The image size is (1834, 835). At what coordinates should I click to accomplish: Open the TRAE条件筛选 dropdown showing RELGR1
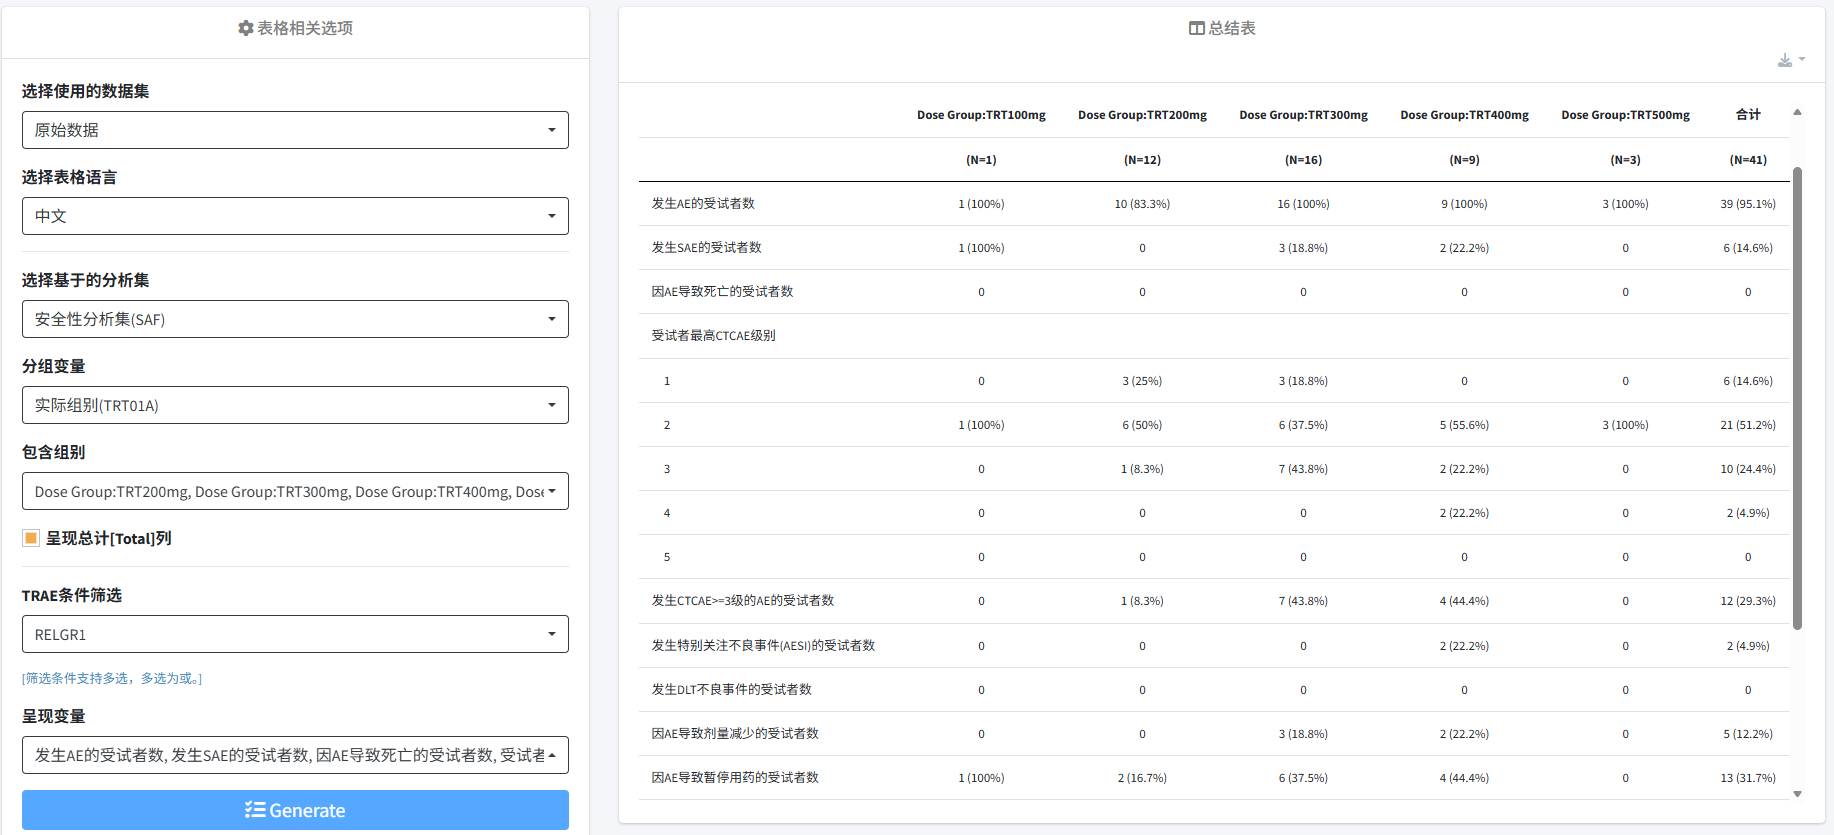(x=295, y=634)
